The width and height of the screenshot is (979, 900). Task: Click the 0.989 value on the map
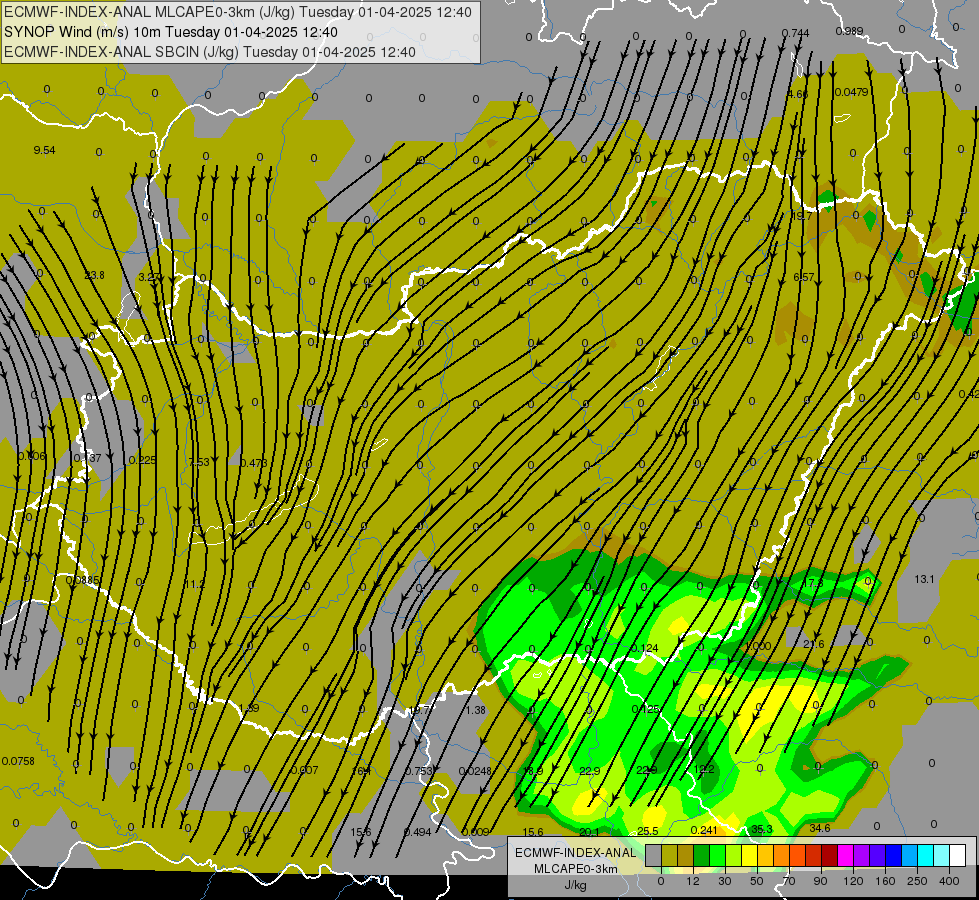pos(849,31)
